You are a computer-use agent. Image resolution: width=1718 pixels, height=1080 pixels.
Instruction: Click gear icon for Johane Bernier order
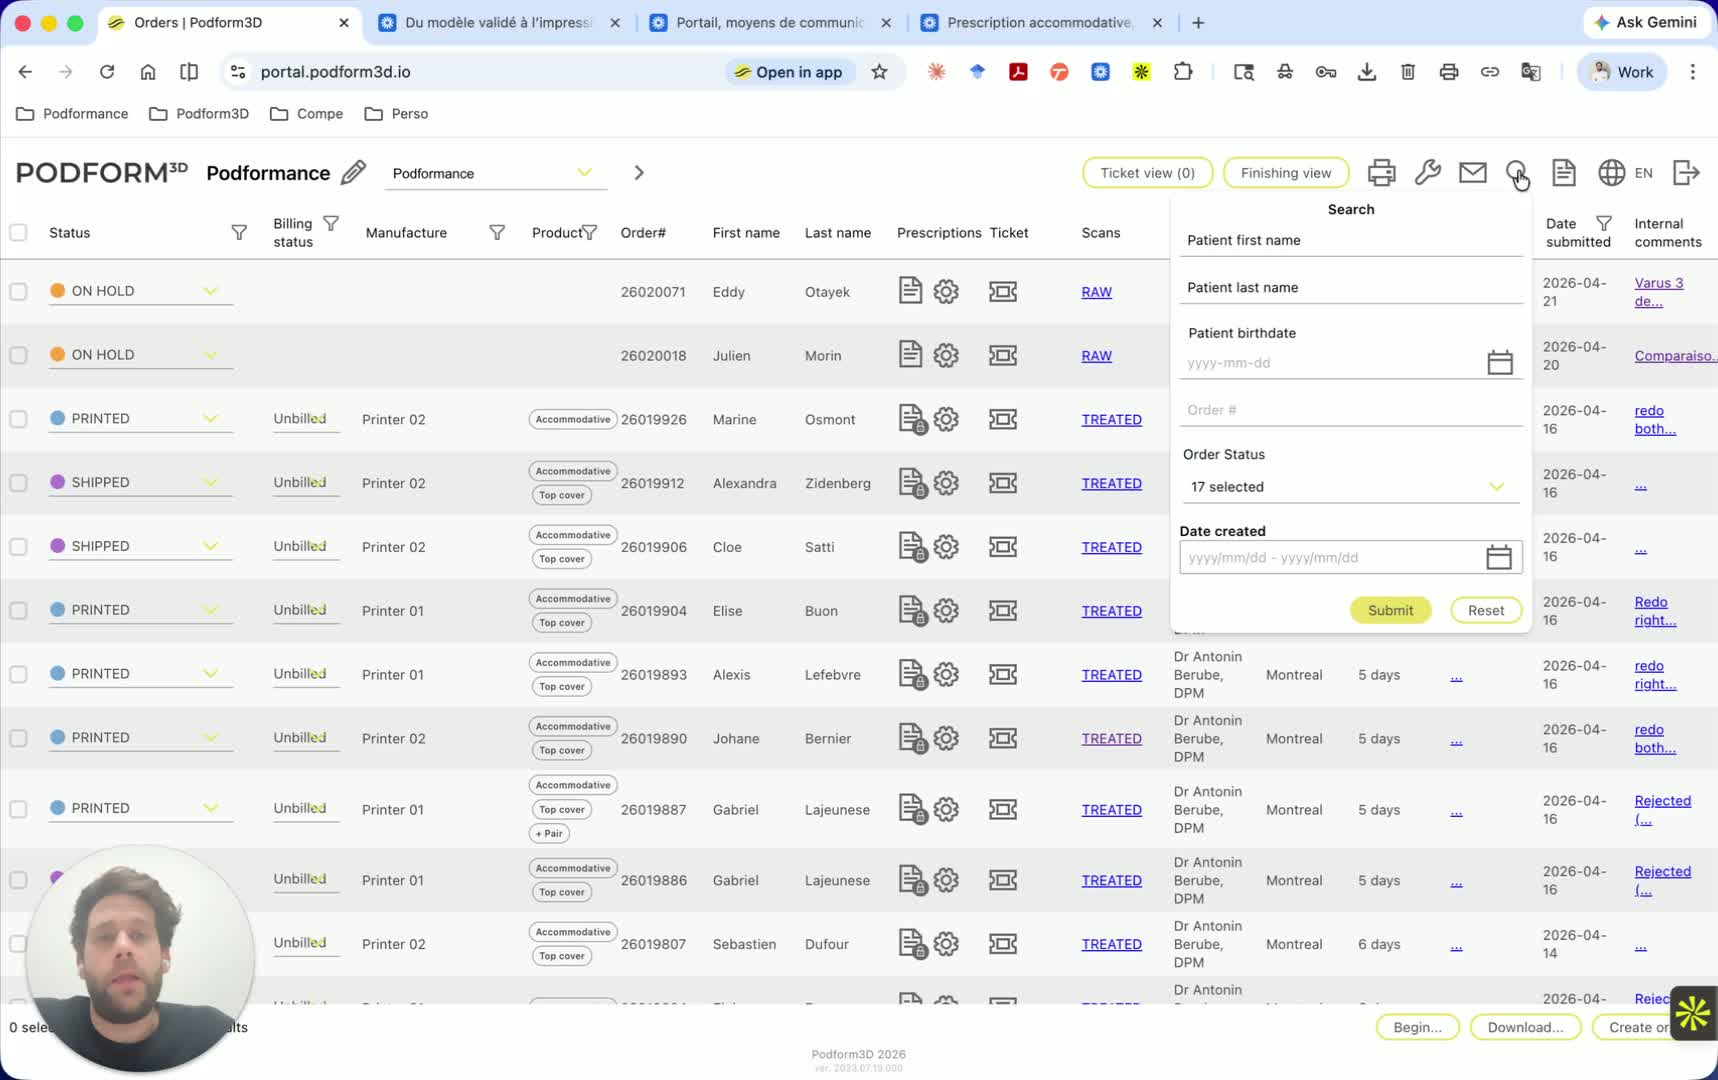point(946,738)
